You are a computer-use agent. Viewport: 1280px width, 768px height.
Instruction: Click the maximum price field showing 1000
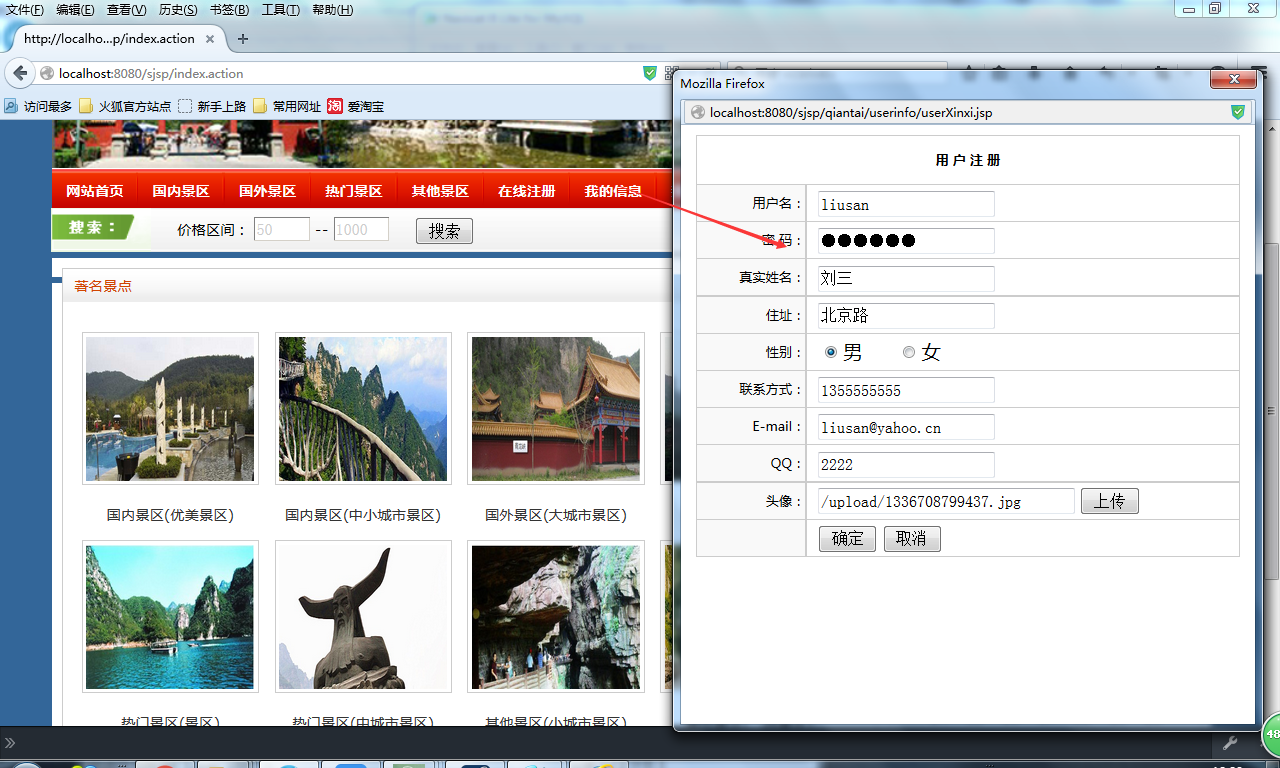click(361, 229)
